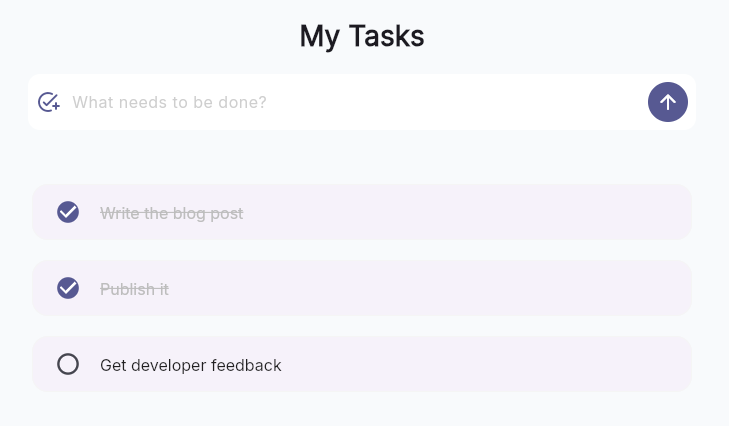Click the 'Write the blog post' text

171,213
